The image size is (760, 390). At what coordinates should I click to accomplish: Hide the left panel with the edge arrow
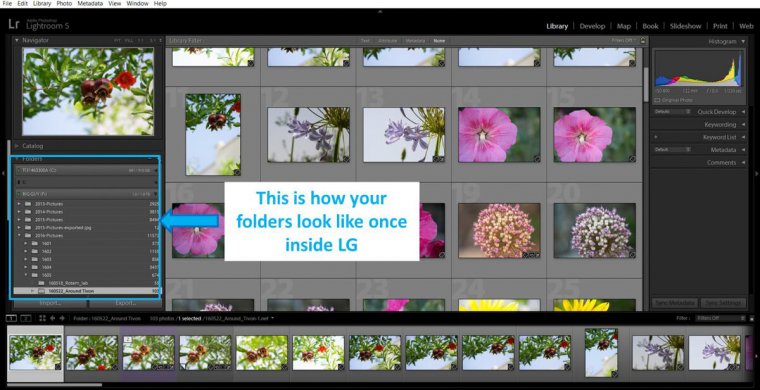pos(3,173)
